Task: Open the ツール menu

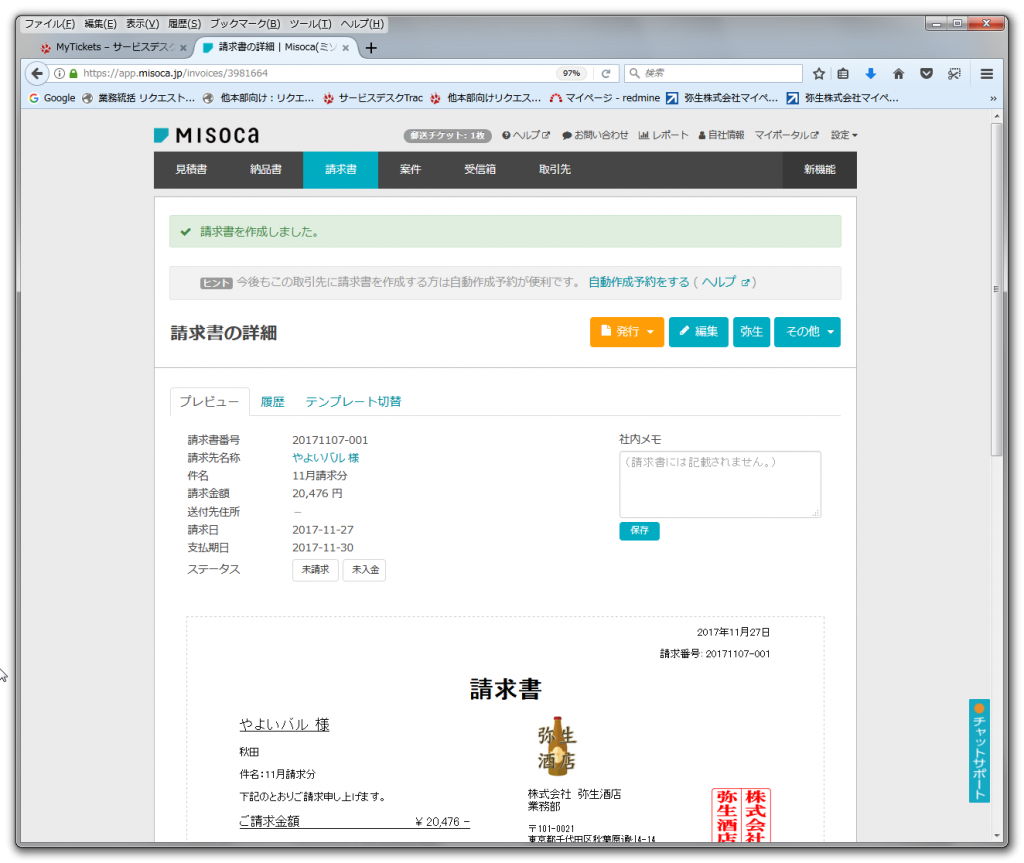Action: click(310, 24)
